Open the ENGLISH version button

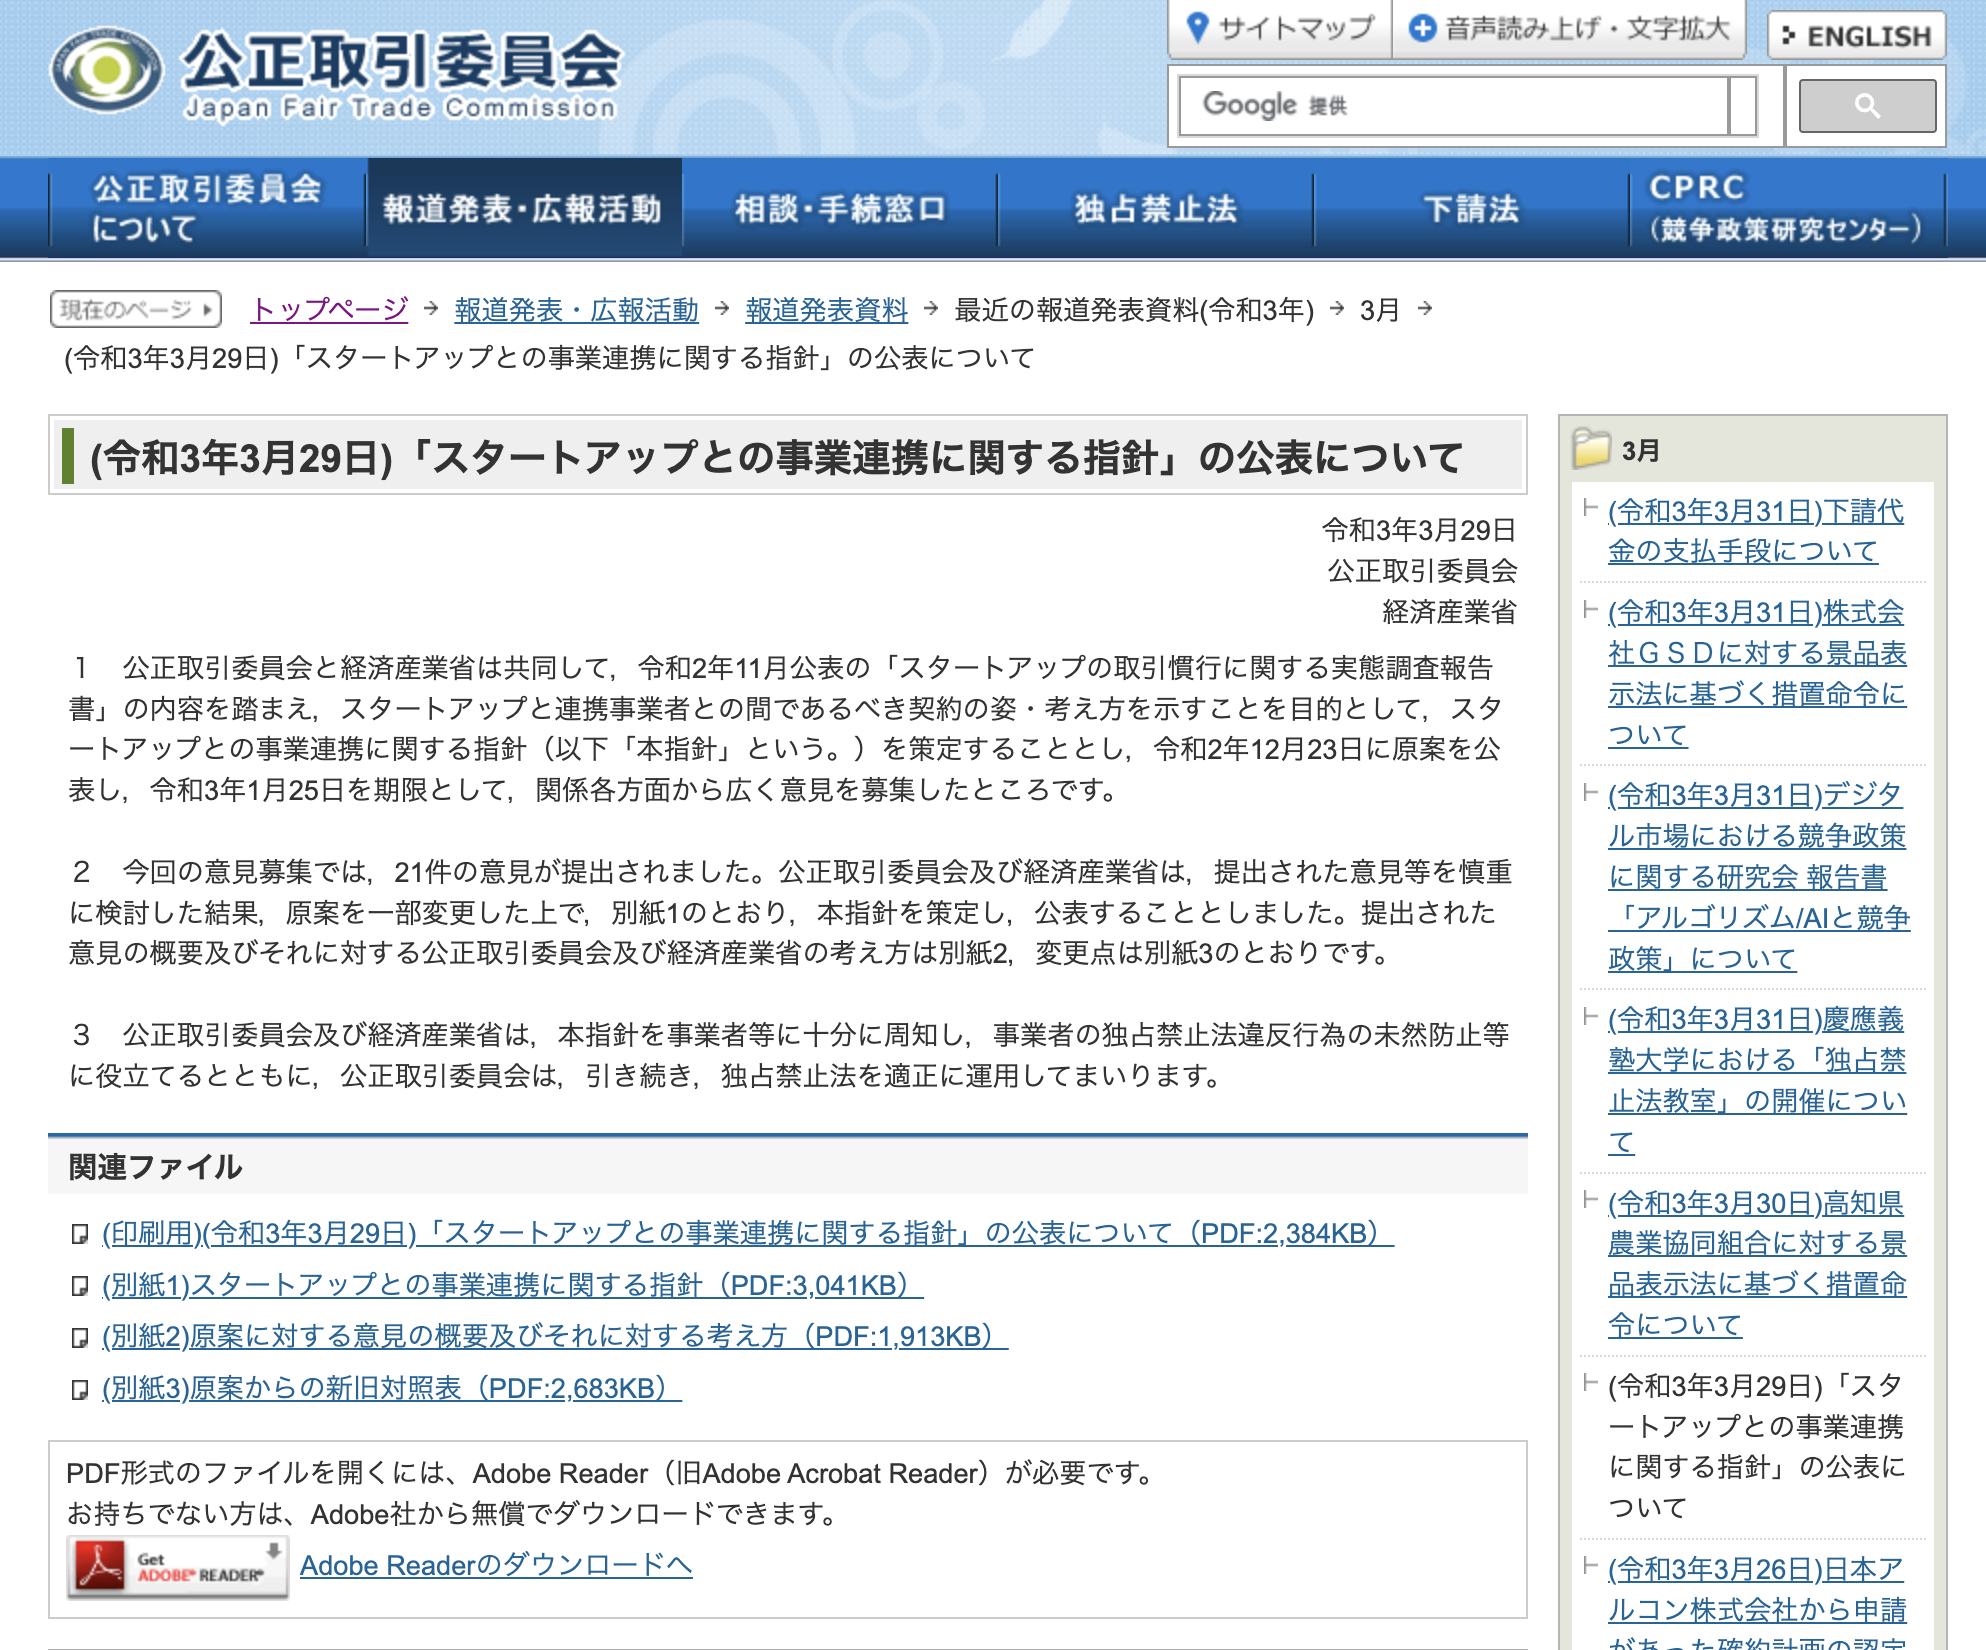(x=1857, y=36)
